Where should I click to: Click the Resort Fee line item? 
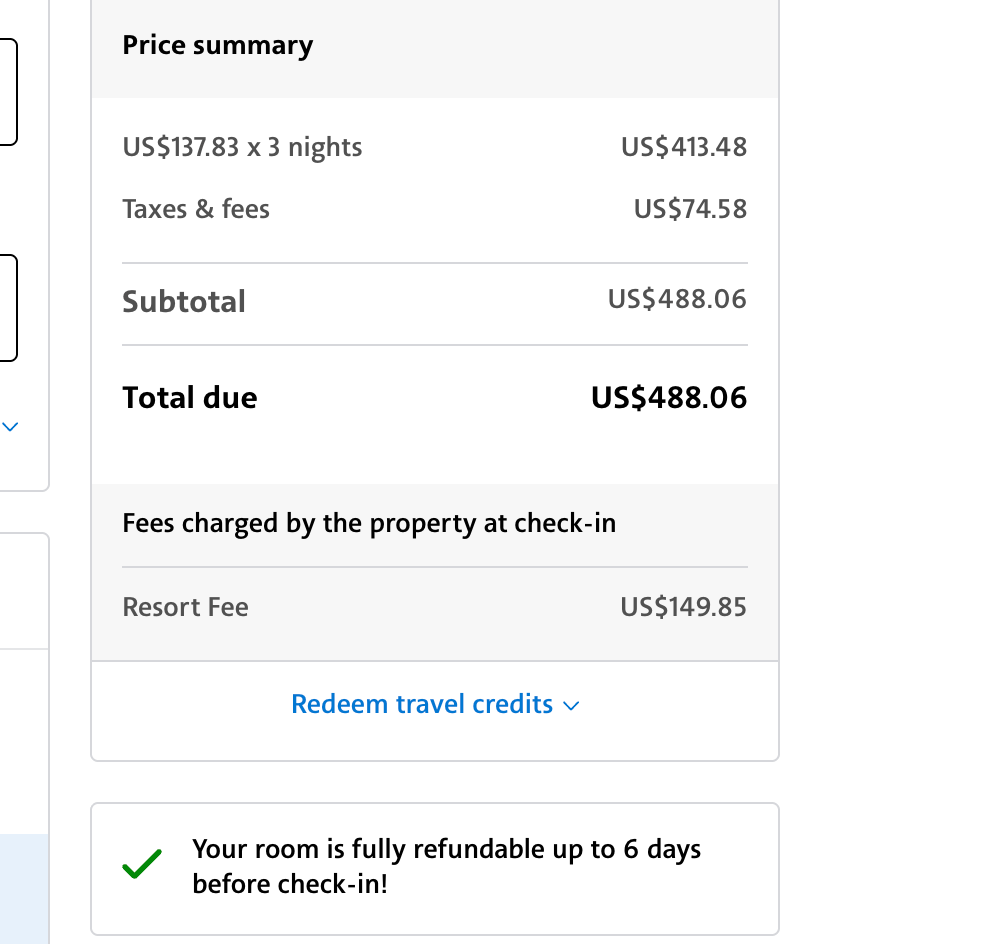click(x=185, y=607)
